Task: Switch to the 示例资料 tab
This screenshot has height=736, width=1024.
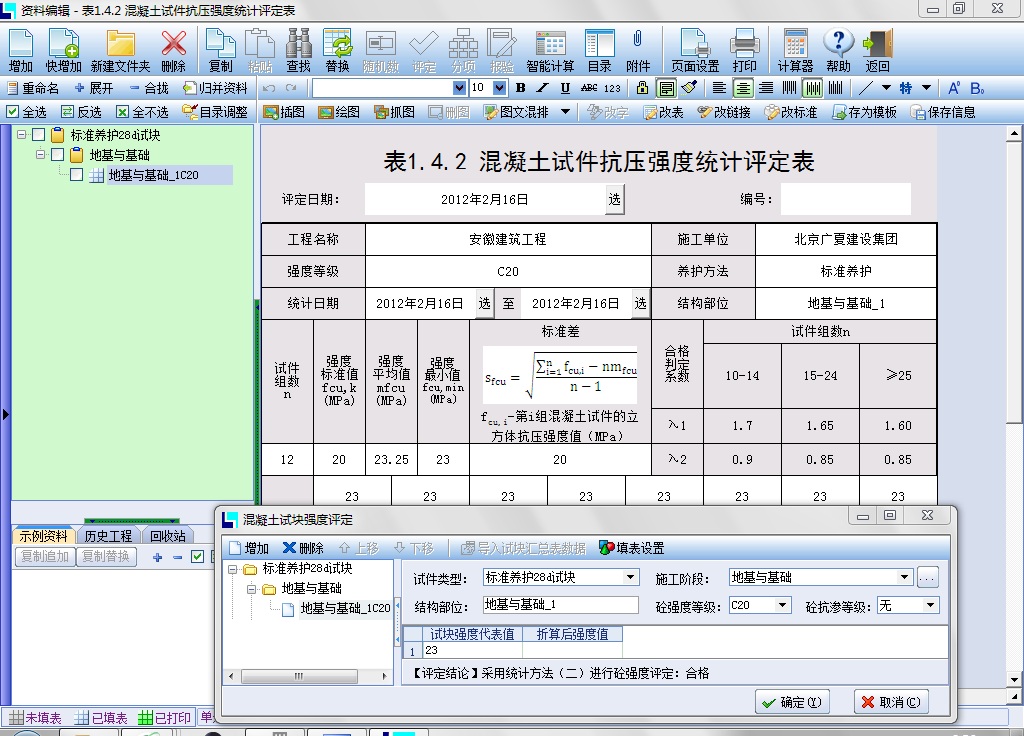Action: 43,536
